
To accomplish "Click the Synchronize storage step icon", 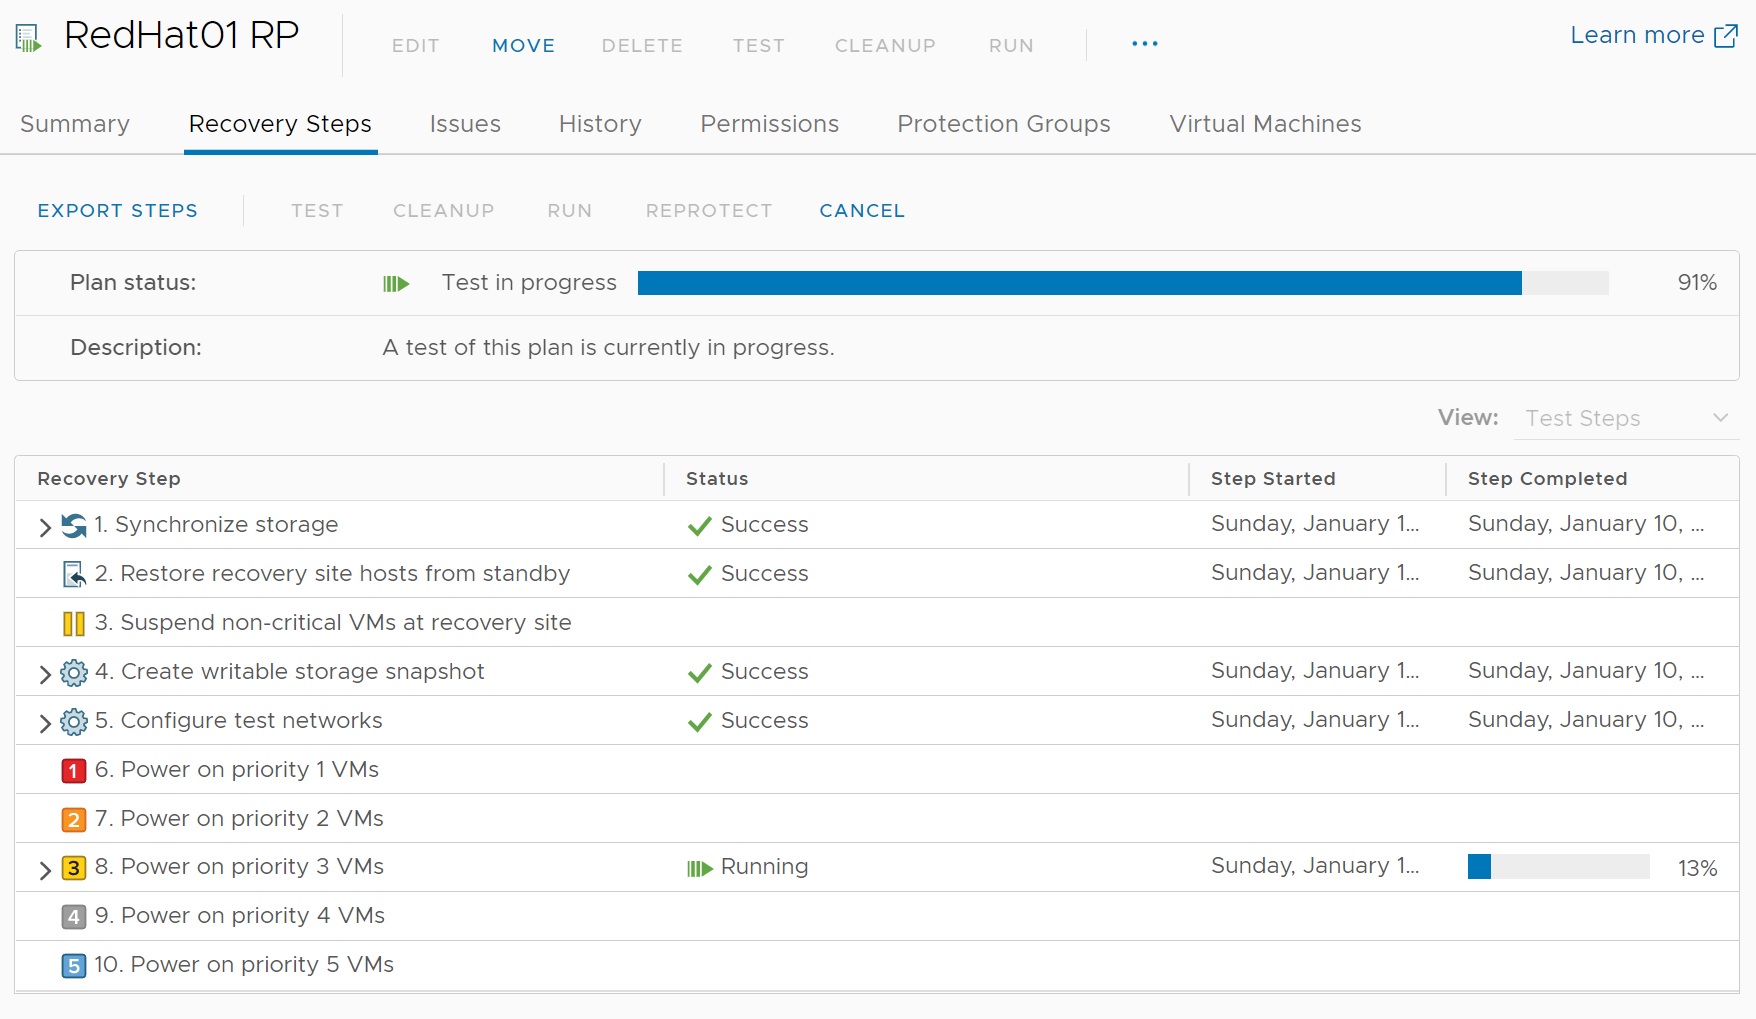I will (74, 525).
